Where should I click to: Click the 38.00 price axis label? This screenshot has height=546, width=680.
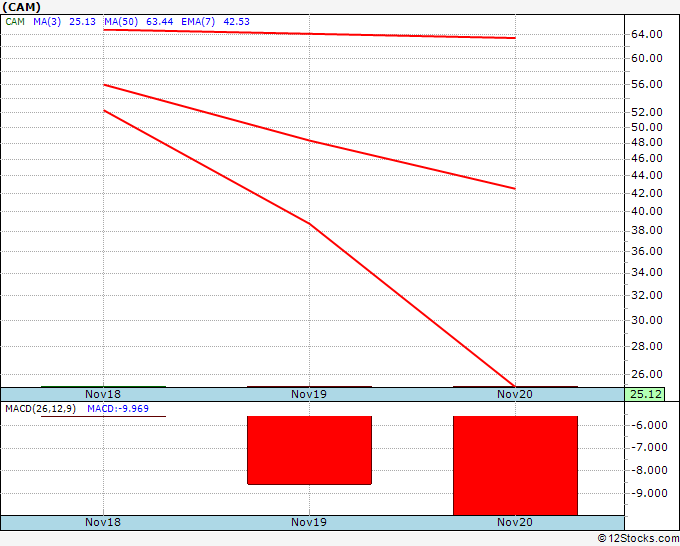647,230
